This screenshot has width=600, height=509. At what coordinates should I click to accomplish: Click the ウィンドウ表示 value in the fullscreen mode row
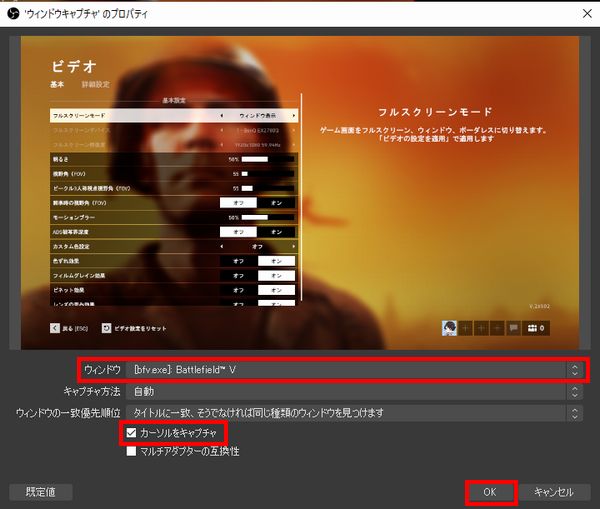click(x=258, y=116)
